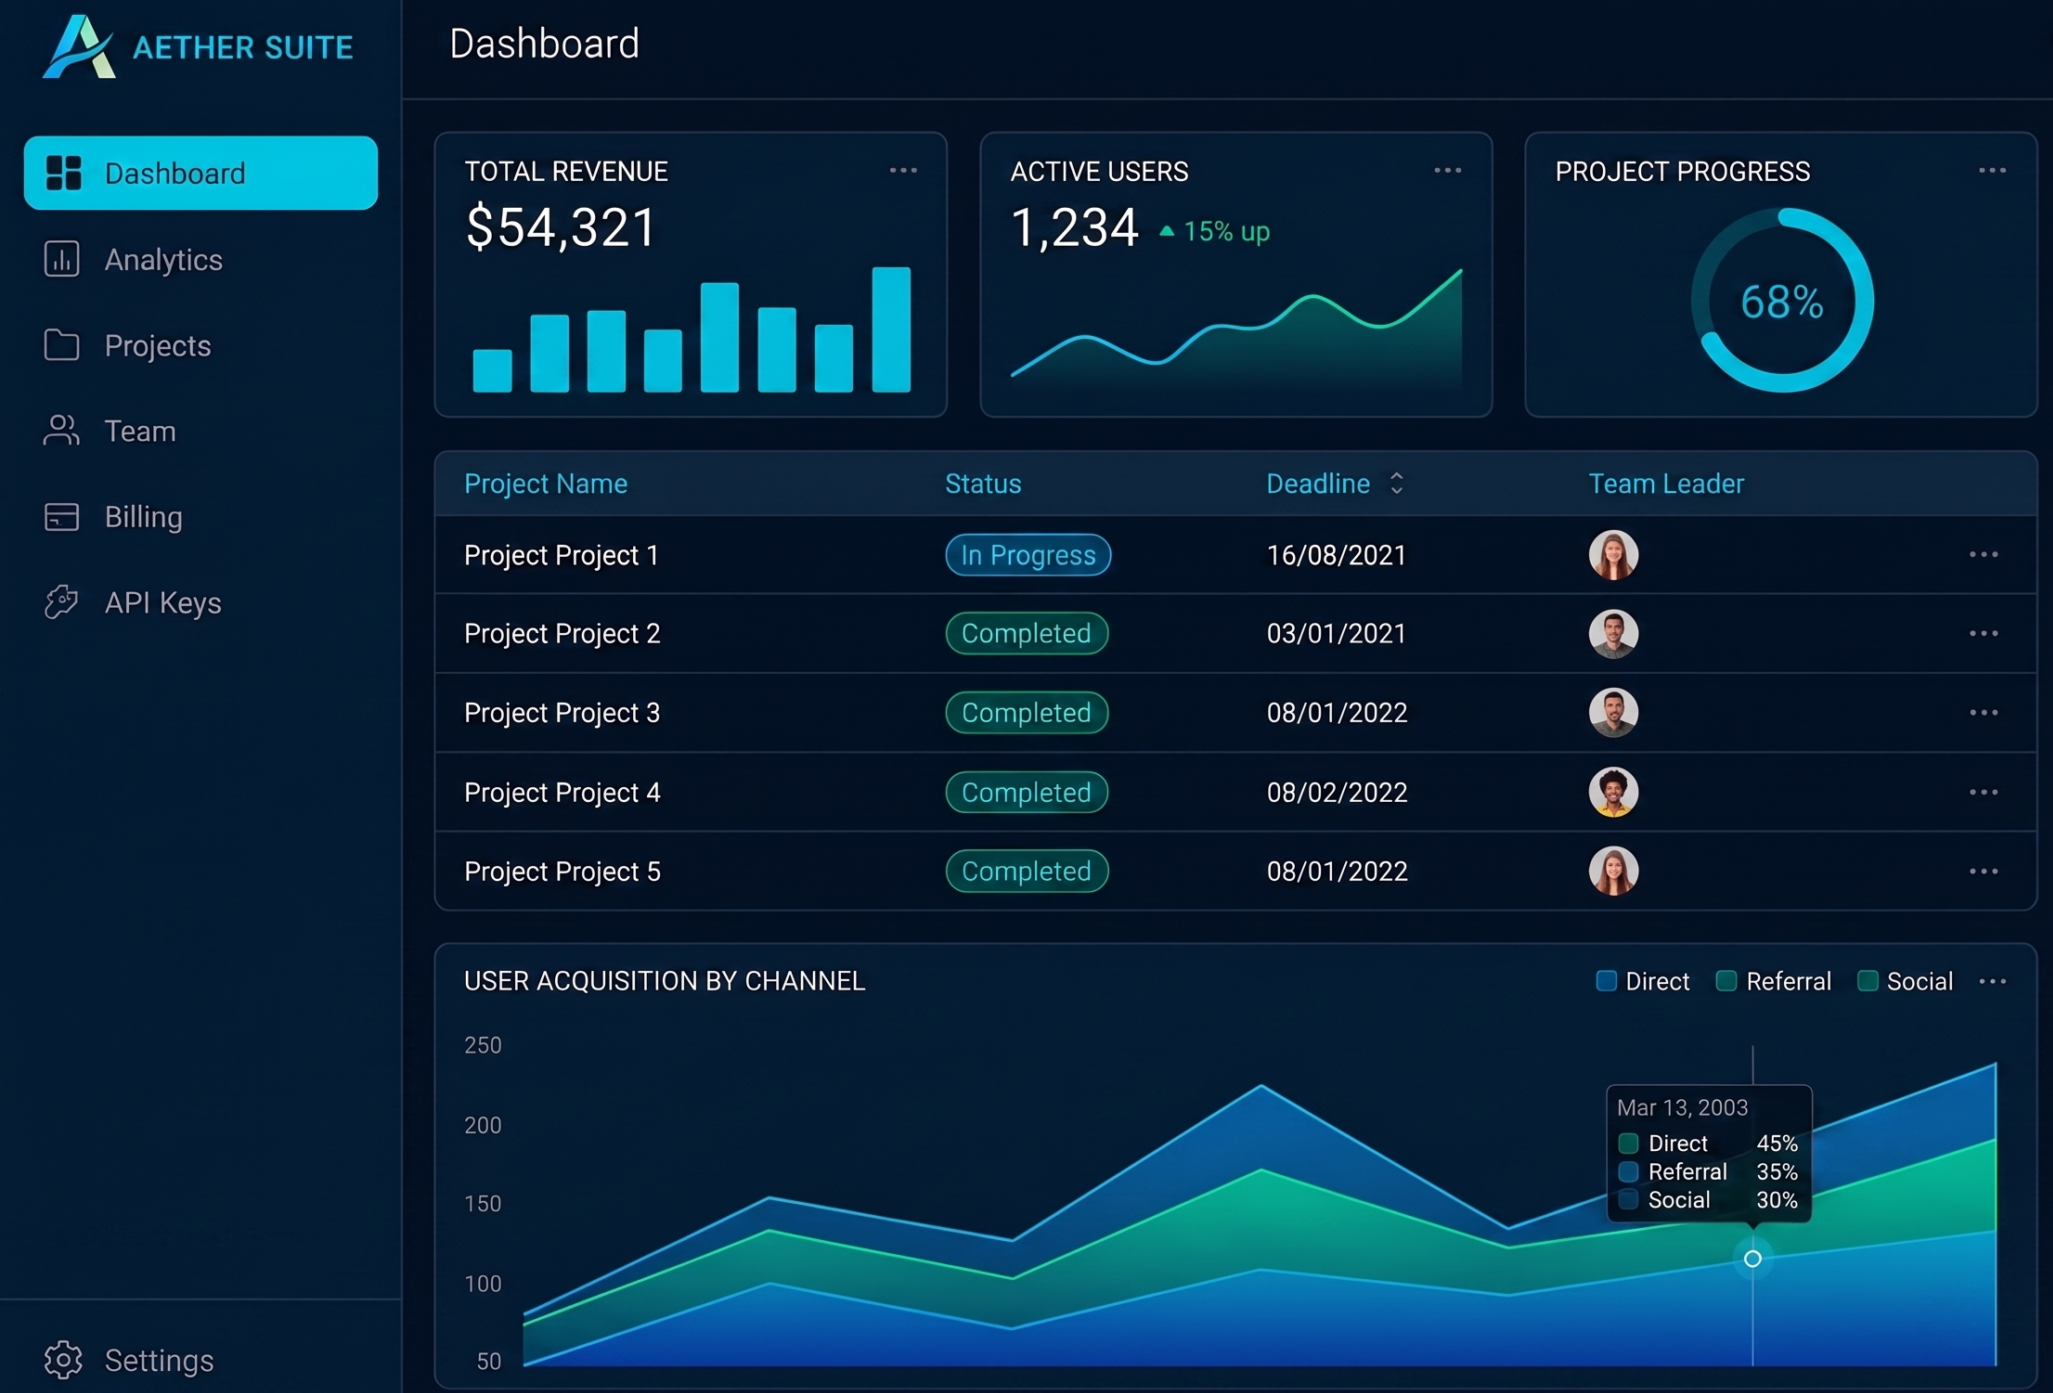This screenshot has height=1393, width=2053.
Task: Toggle the Direct legend item
Action: pos(1643,982)
